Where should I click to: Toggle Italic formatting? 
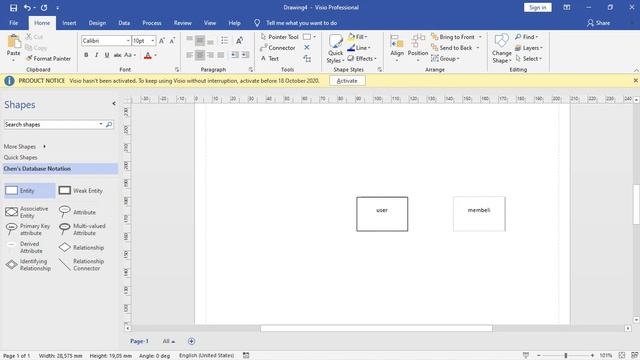[x=96, y=55]
